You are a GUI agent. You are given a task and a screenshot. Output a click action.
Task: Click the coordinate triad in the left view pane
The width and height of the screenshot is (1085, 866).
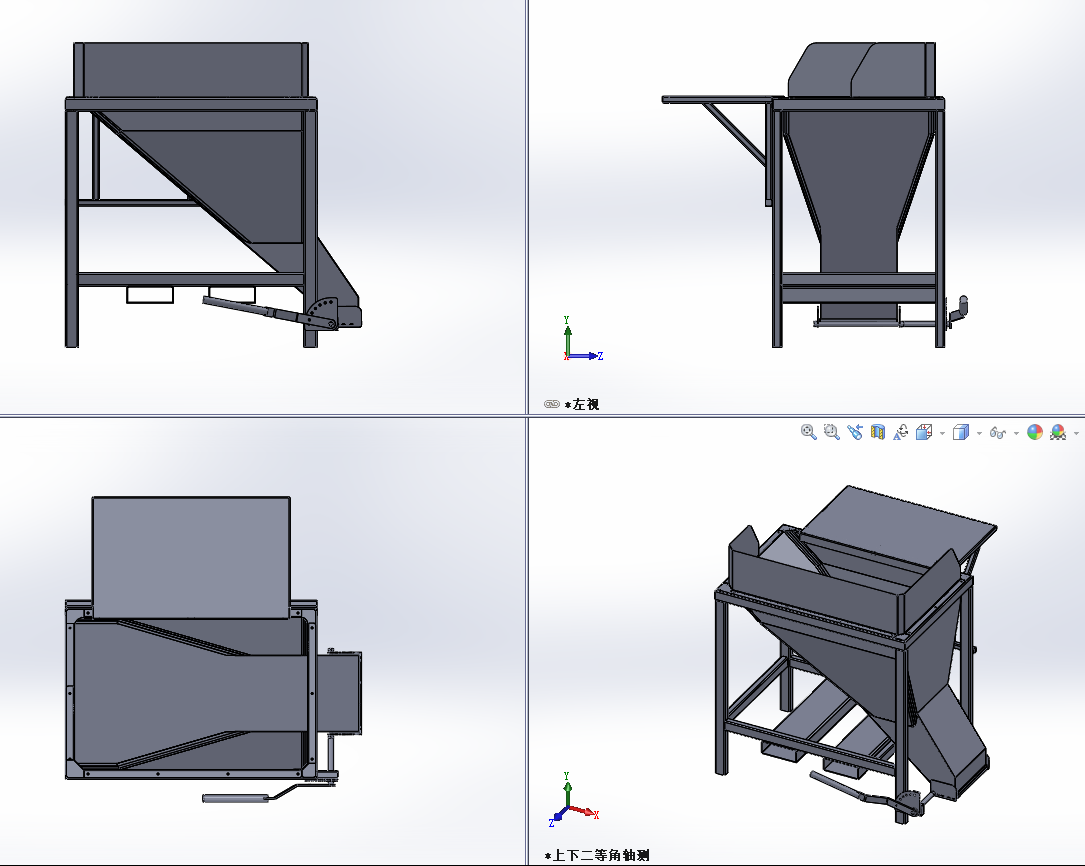(x=583, y=339)
